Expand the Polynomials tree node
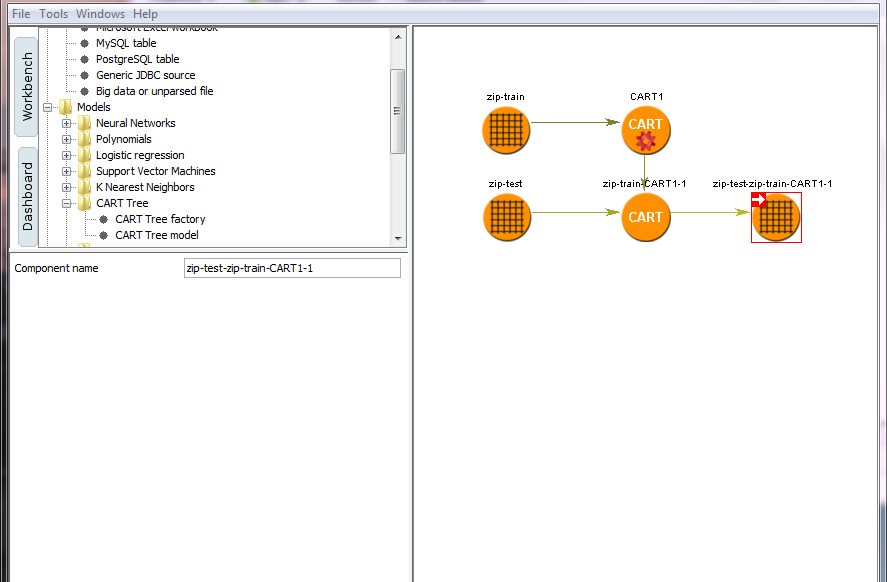Viewport: 887px width, 582px height. pos(67,139)
